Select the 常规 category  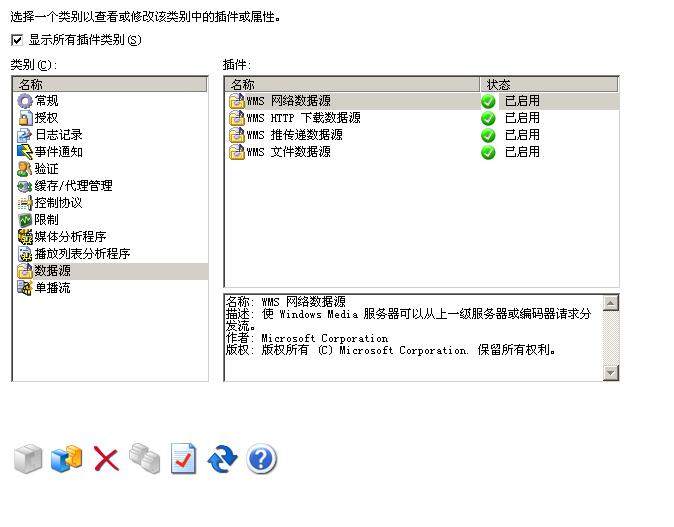click(46, 101)
